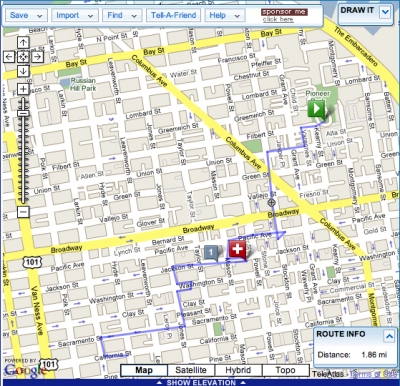Switch to Topo view

click(x=285, y=370)
